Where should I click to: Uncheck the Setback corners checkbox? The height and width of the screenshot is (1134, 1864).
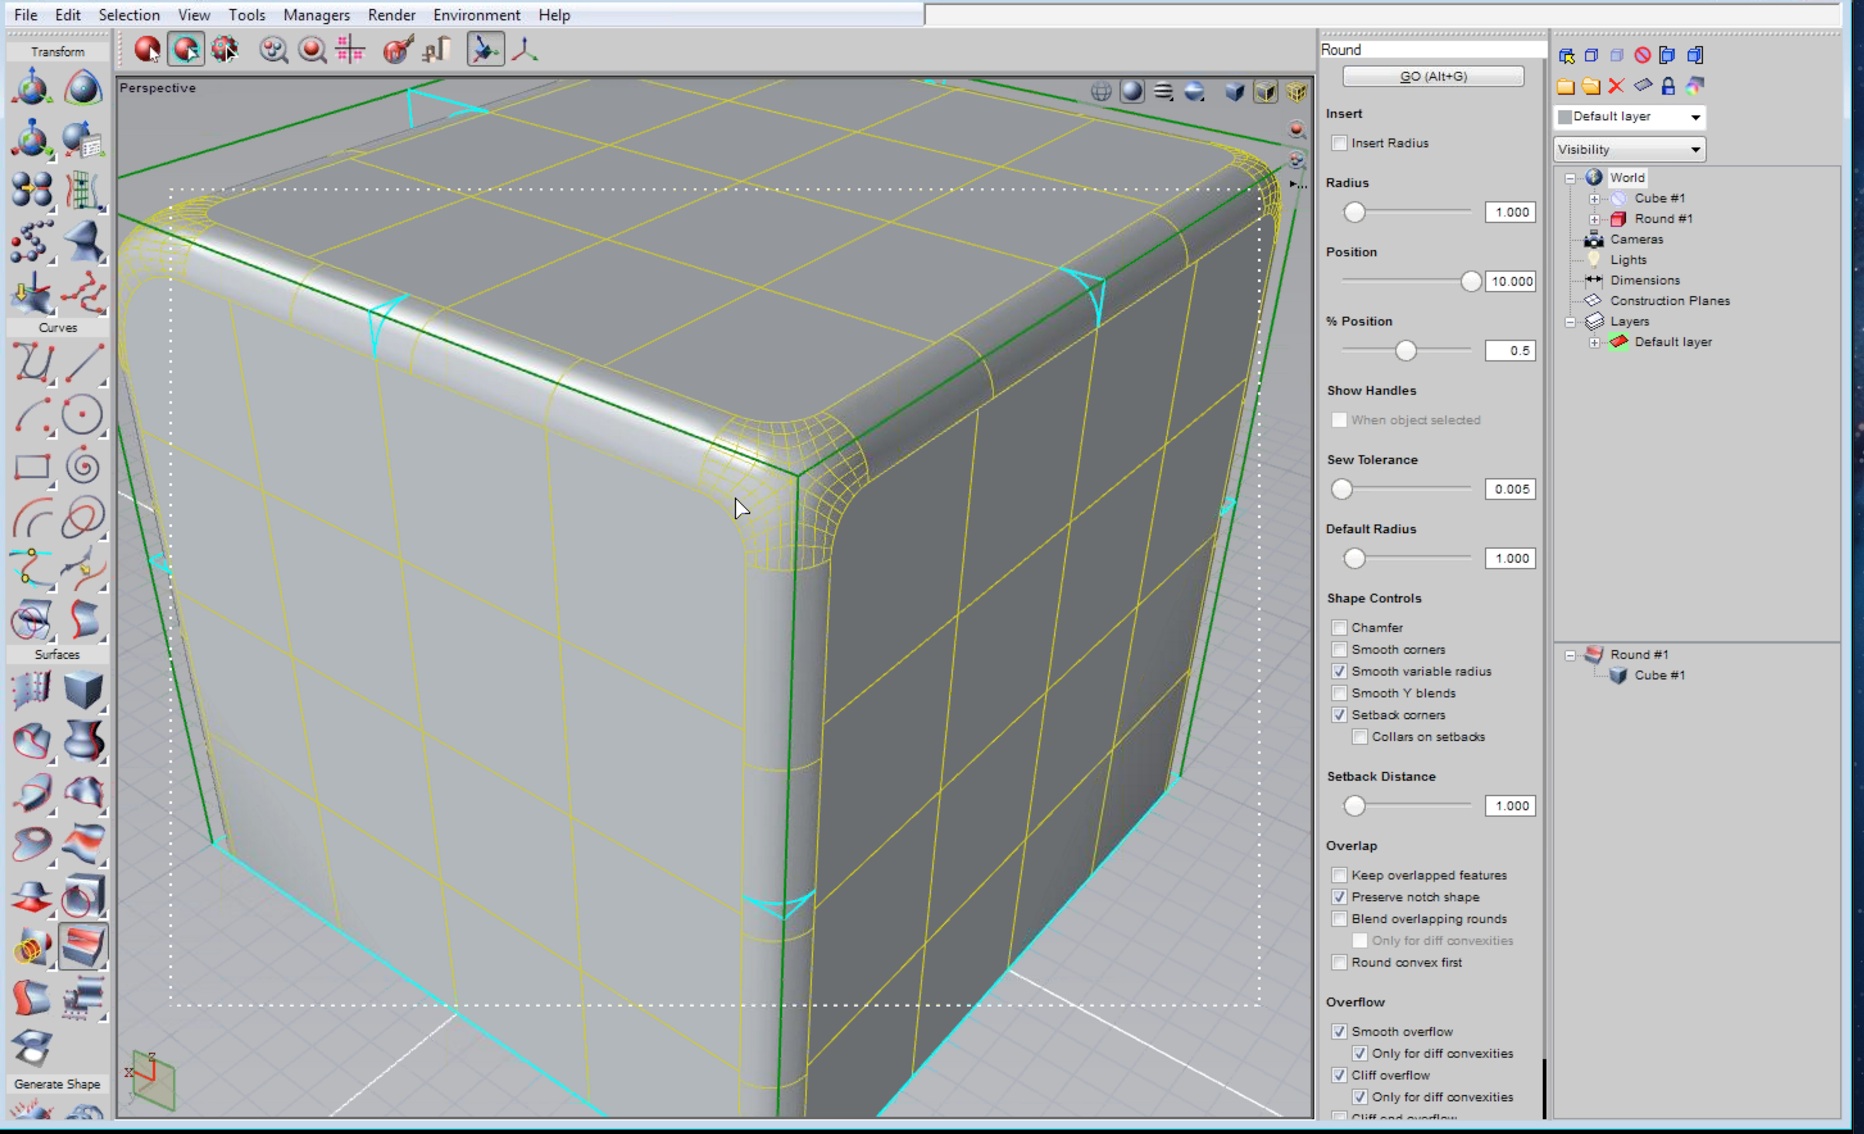pos(1339,715)
